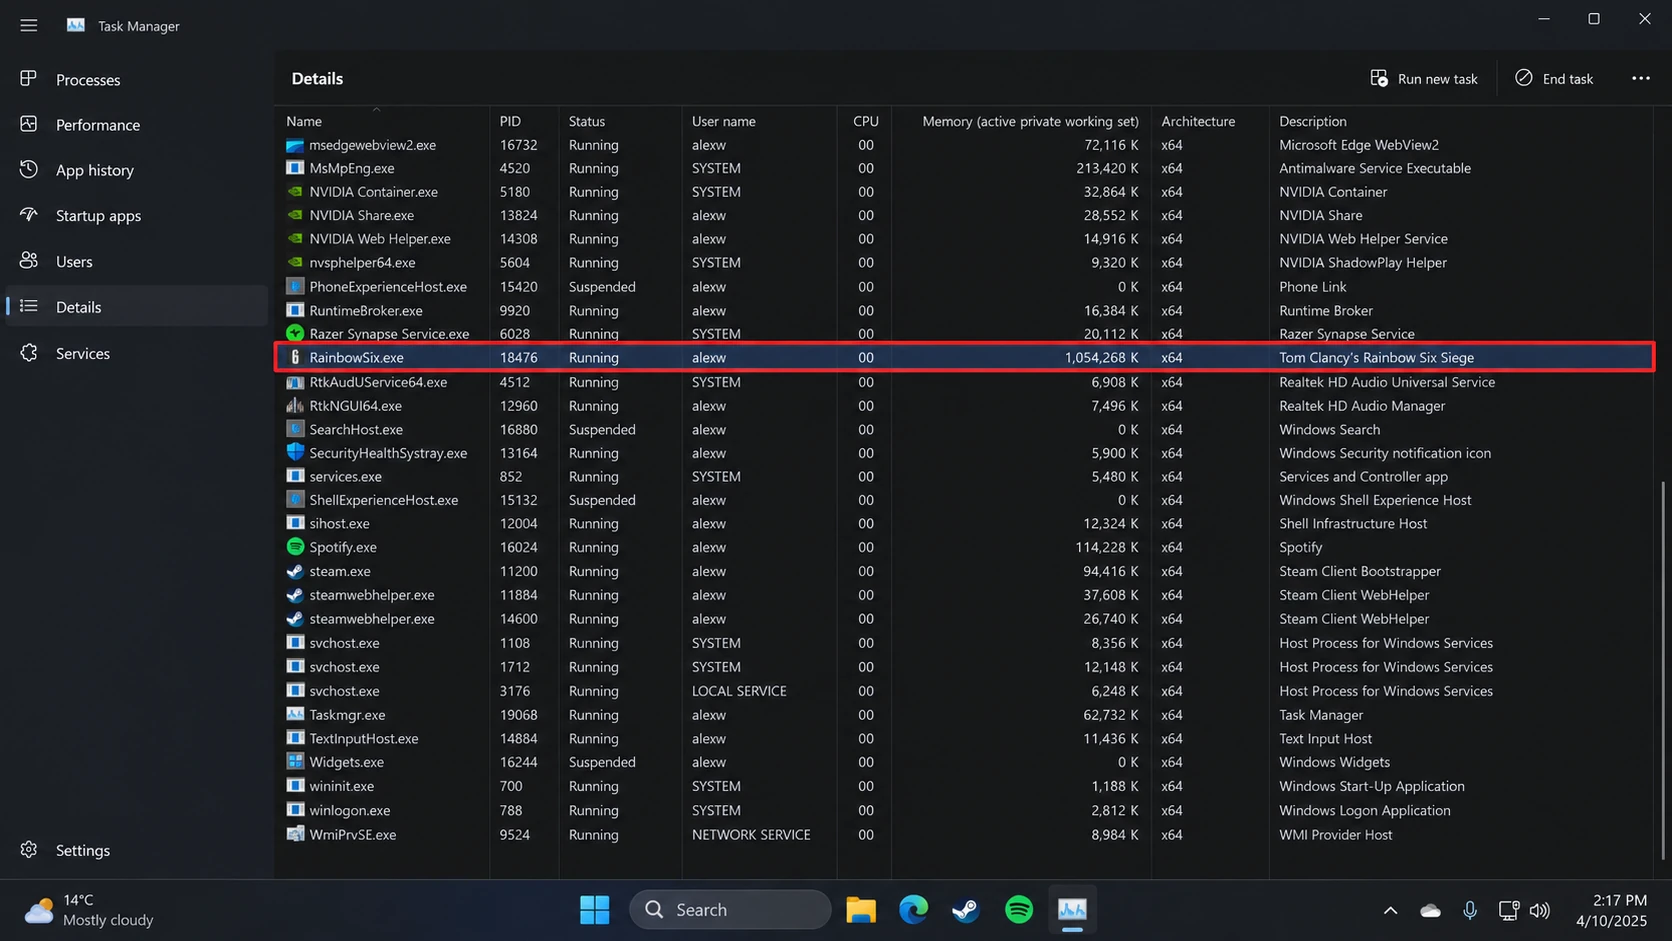Click the 1,054,268 K memory value
The height and width of the screenshot is (941, 1672).
coord(1101,357)
